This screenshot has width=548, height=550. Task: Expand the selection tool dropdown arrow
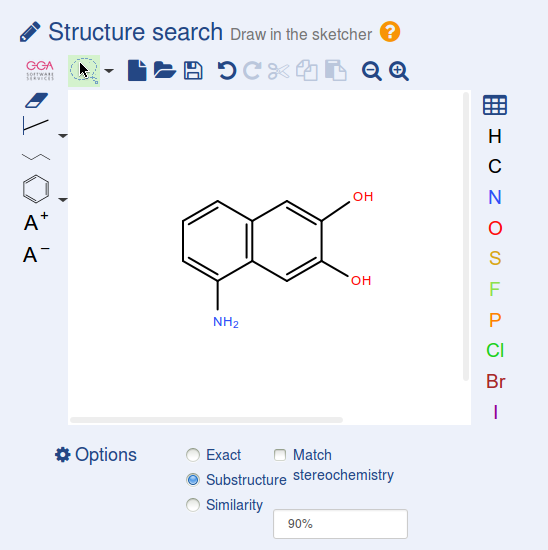tap(109, 71)
